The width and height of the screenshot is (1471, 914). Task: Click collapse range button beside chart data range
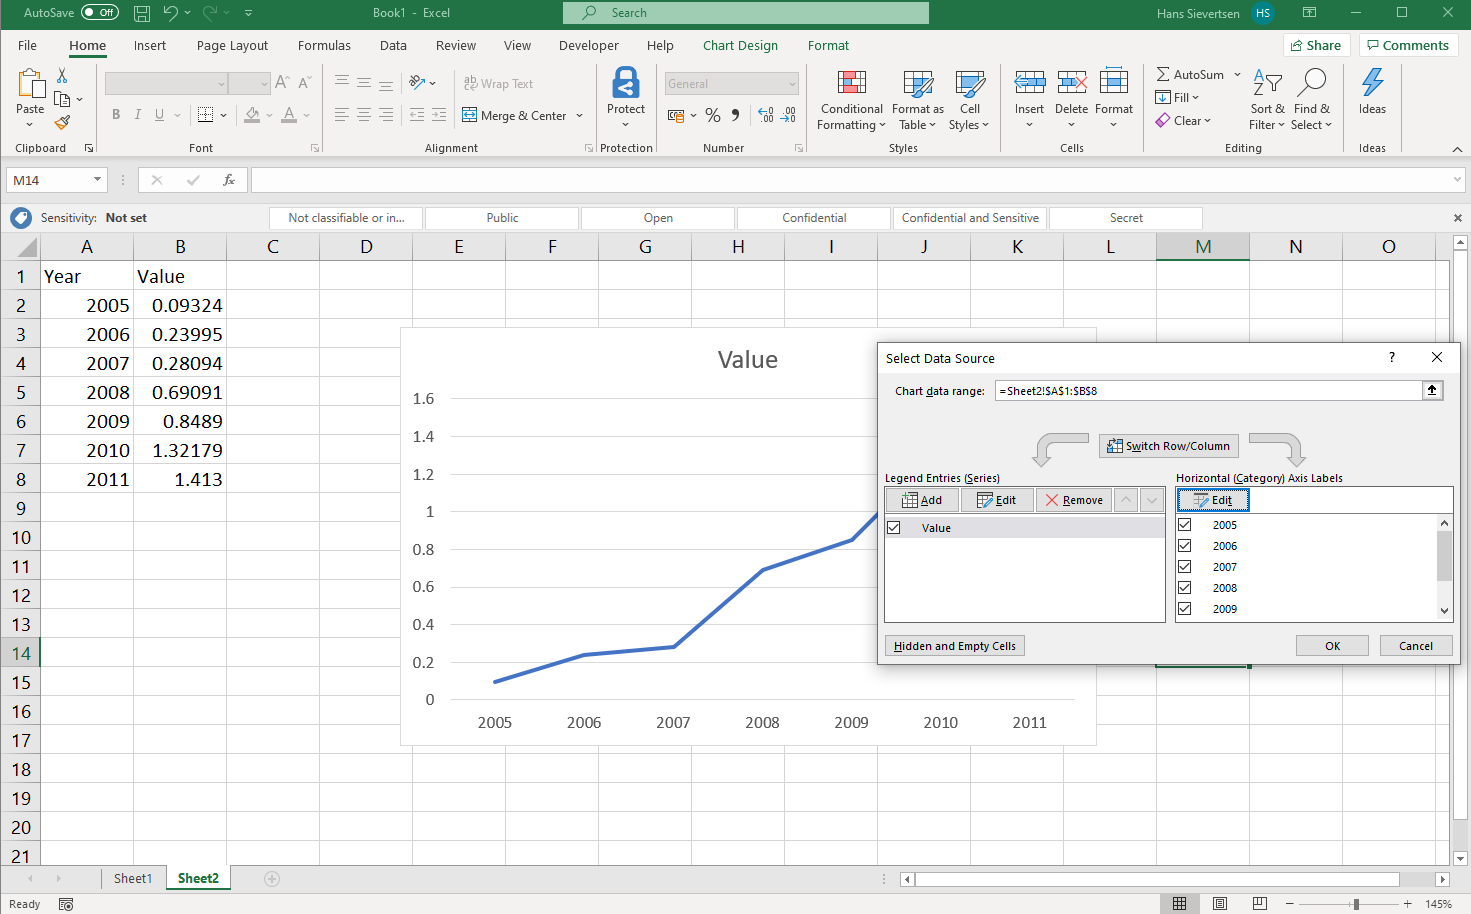click(x=1432, y=391)
